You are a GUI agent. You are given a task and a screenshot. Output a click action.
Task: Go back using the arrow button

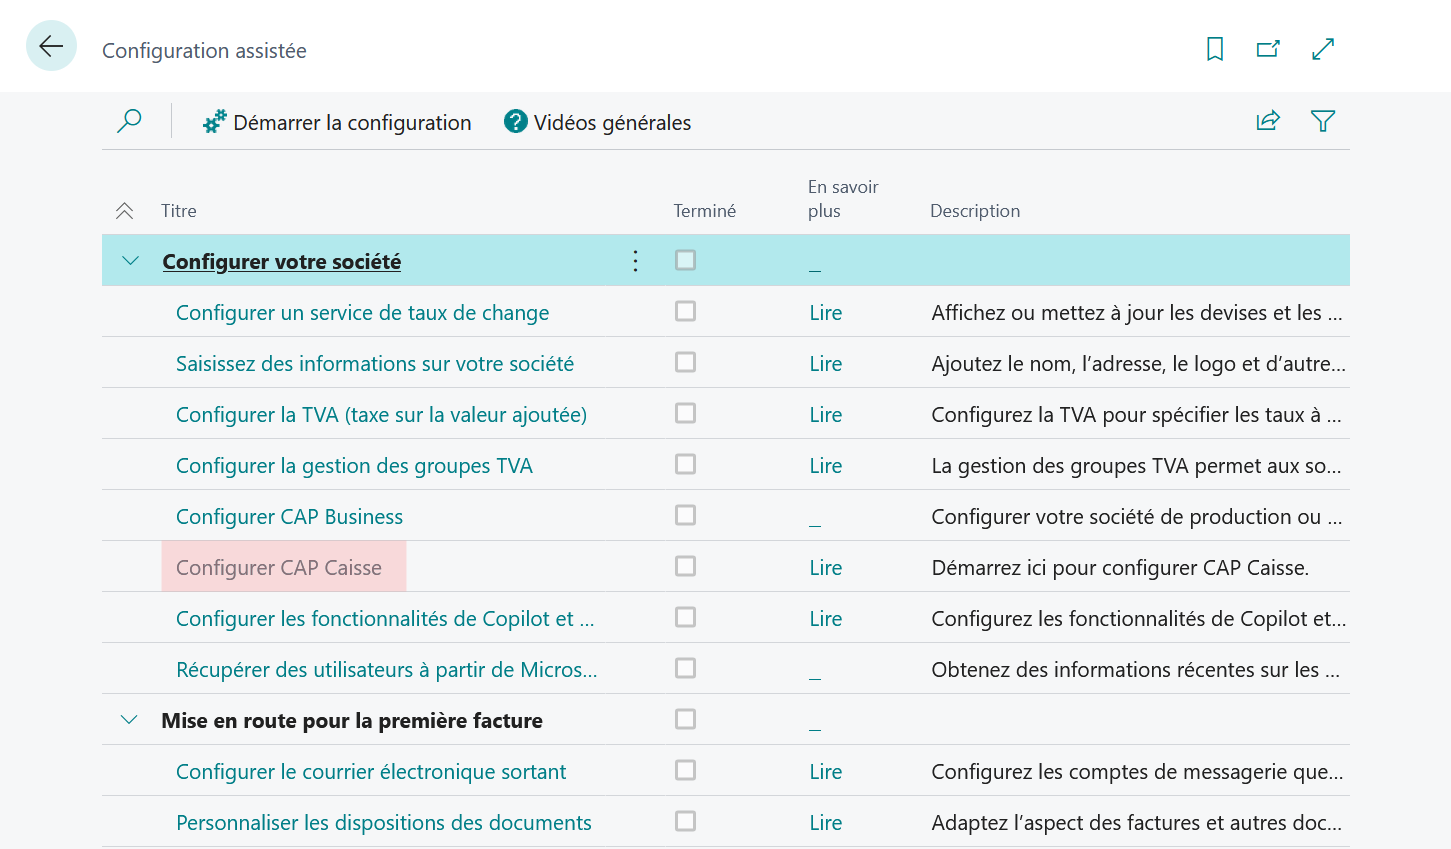(51, 46)
